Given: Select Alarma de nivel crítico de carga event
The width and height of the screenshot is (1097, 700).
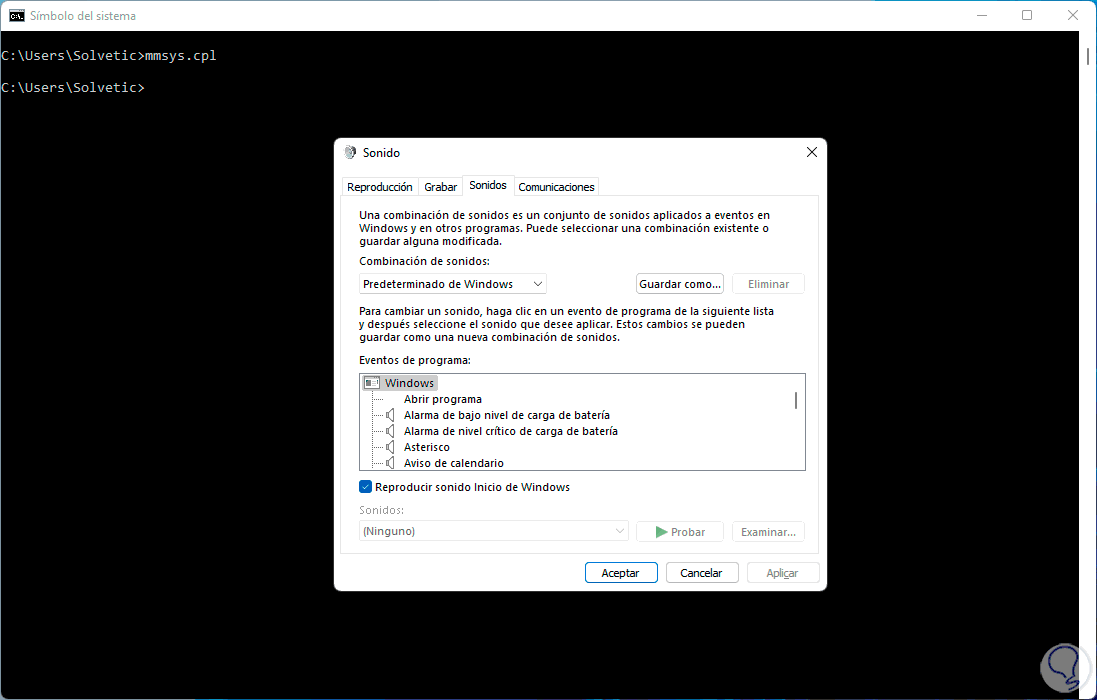Looking at the screenshot, I should pyautogui.click(x=511, y=431).
